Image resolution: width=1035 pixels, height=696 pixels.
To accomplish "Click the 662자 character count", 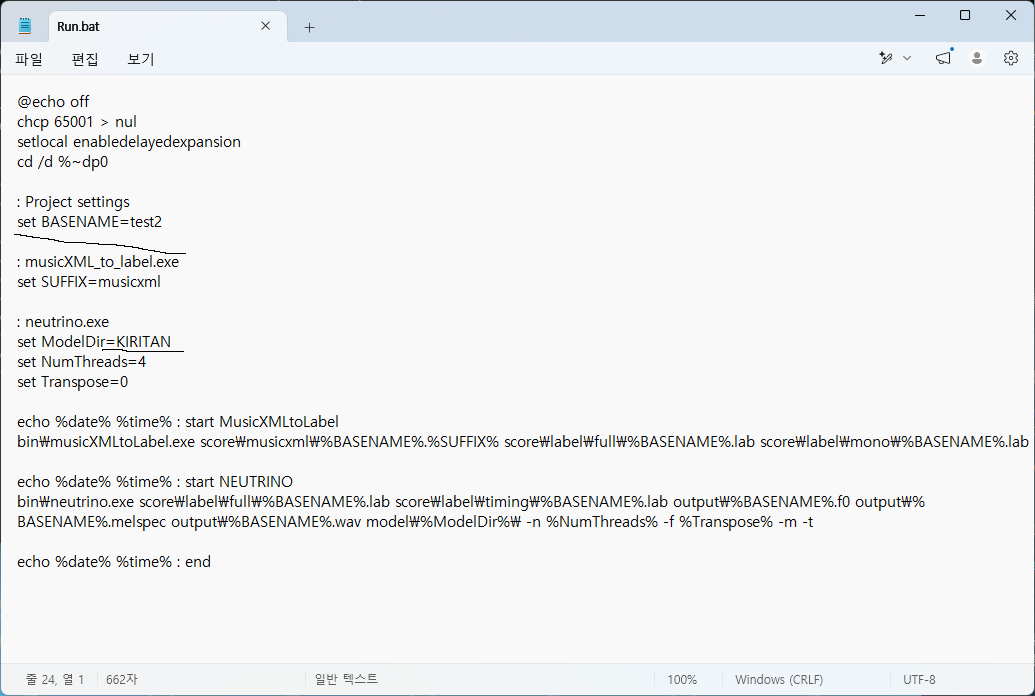I will point(121,679).
